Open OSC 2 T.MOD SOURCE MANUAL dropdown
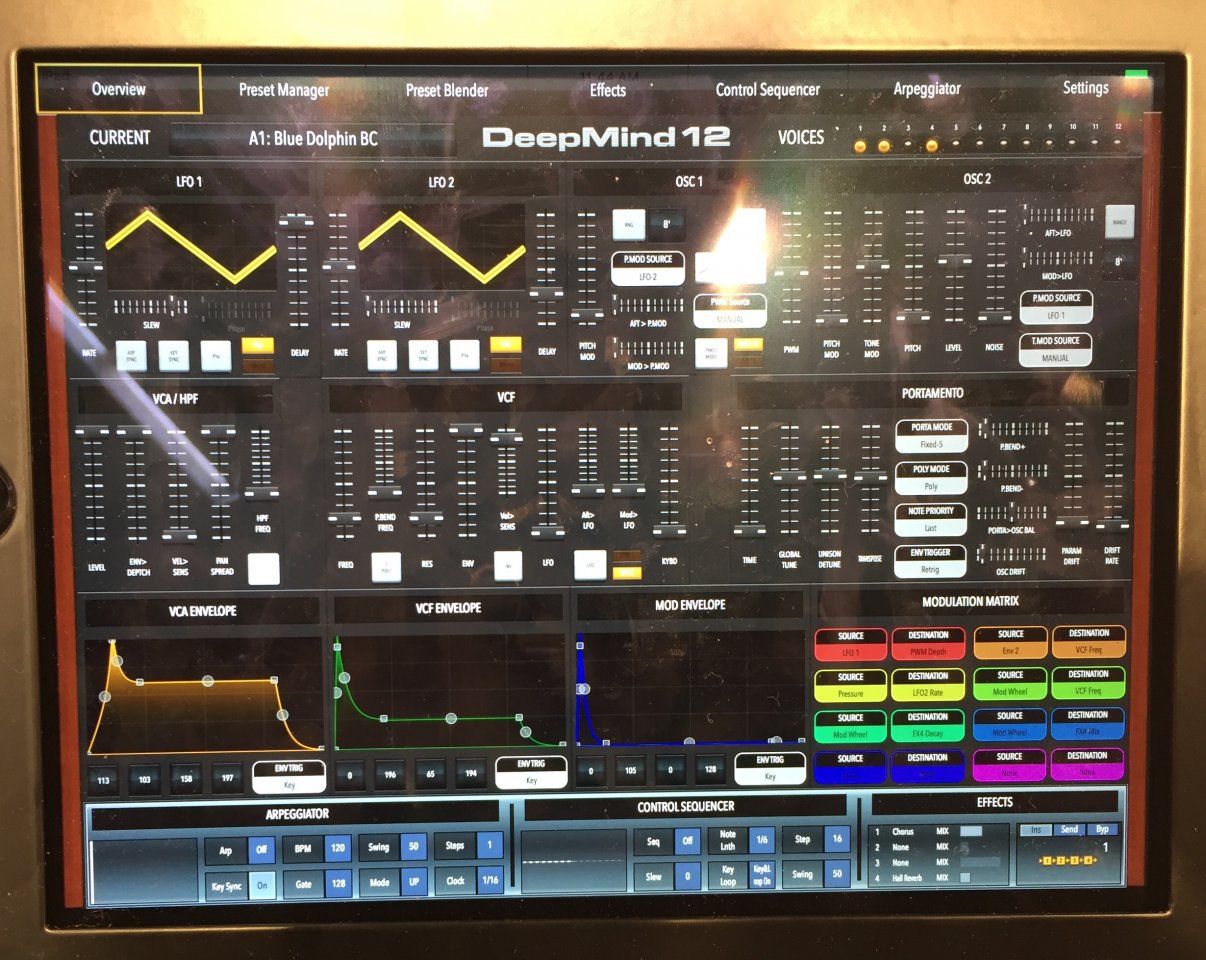This screenshot has height=960, width=1206. point(1056,349)
